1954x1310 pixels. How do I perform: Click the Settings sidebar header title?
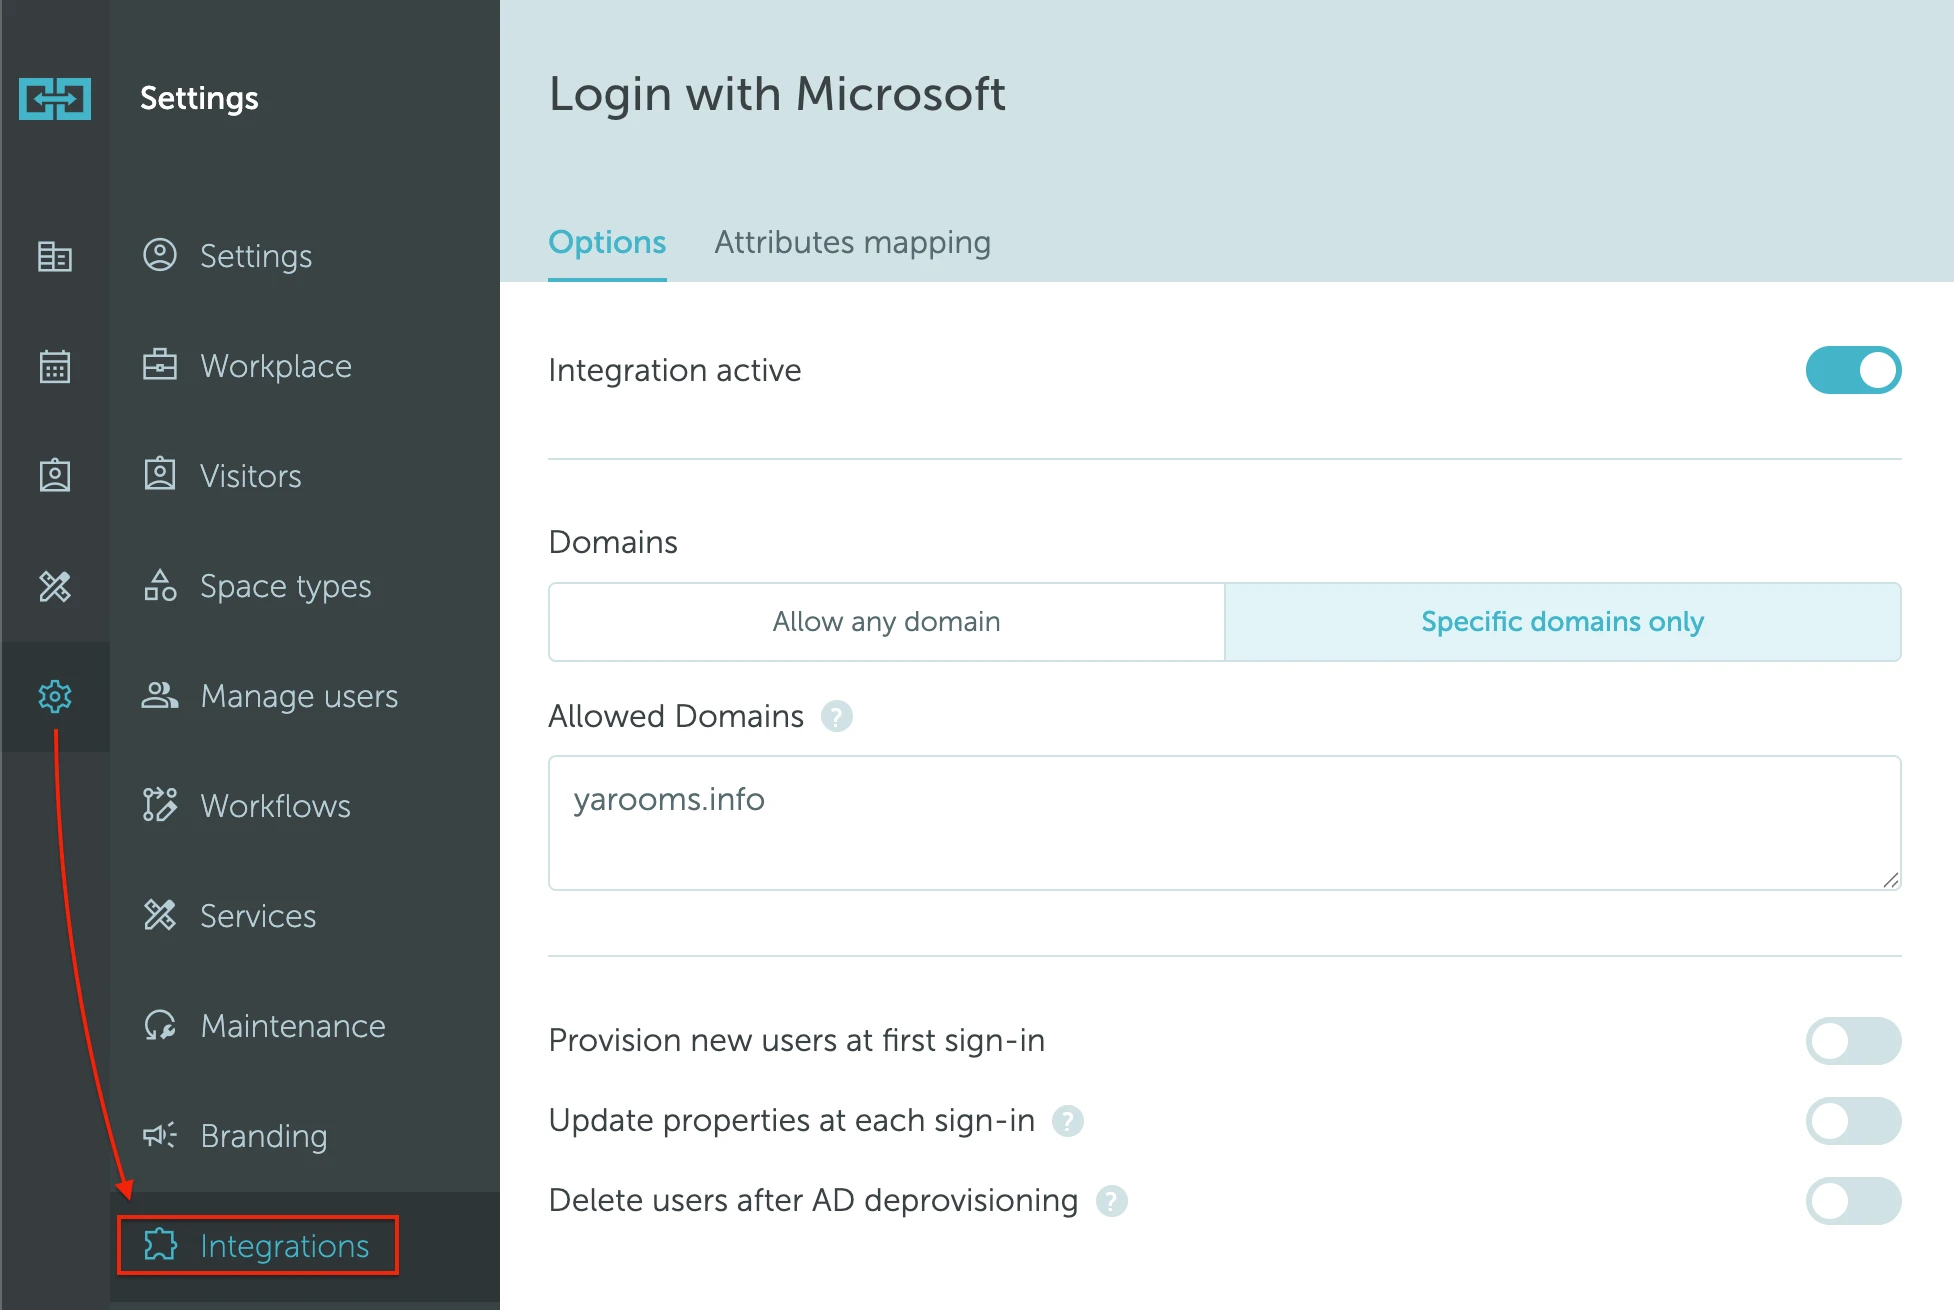199,98
